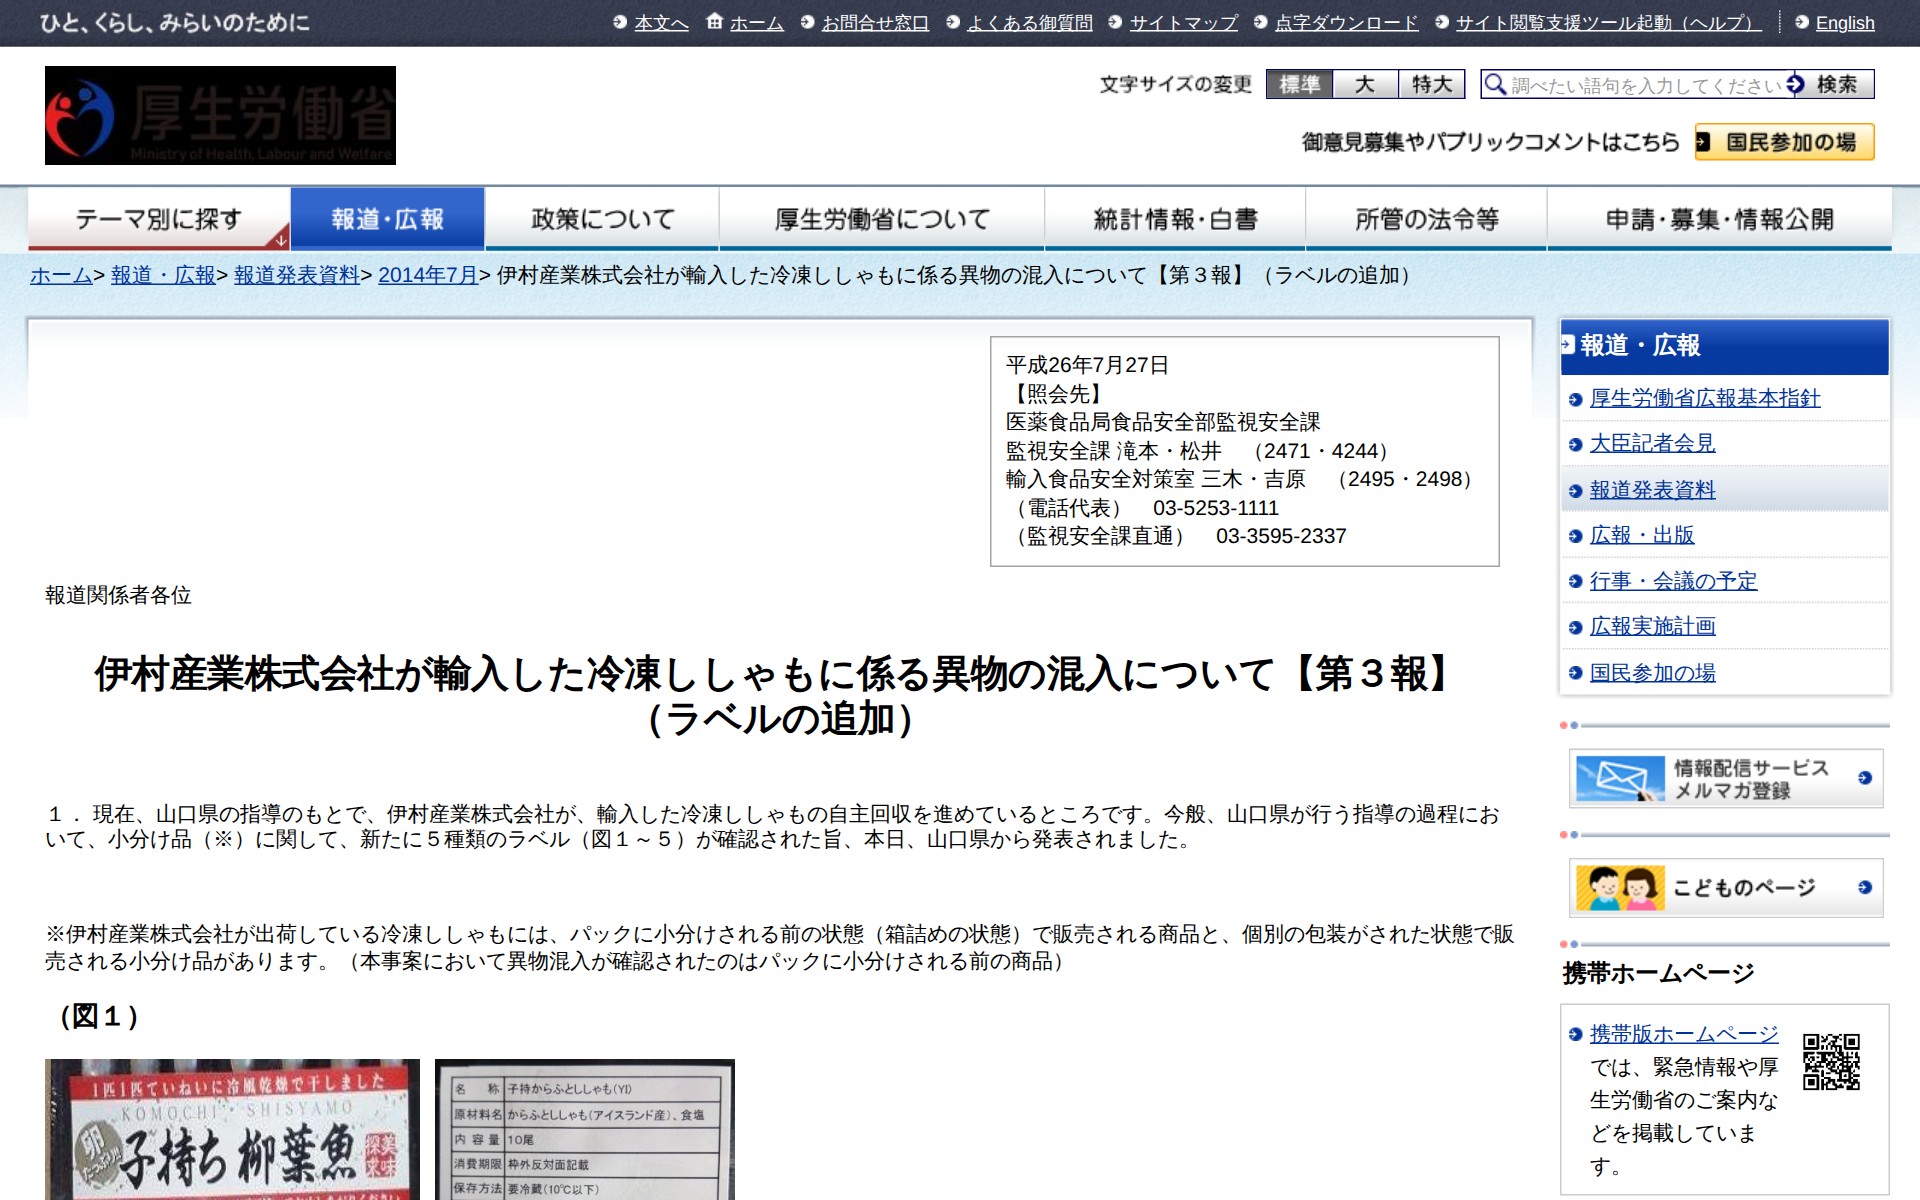Viewport: 1920px width, 1200px height.
Task: Click the home icon in top bar
Action: (x=714, y=21)
